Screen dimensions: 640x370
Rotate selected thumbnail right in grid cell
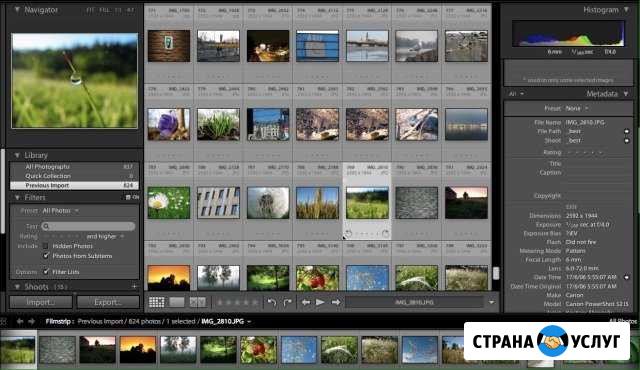385,234
